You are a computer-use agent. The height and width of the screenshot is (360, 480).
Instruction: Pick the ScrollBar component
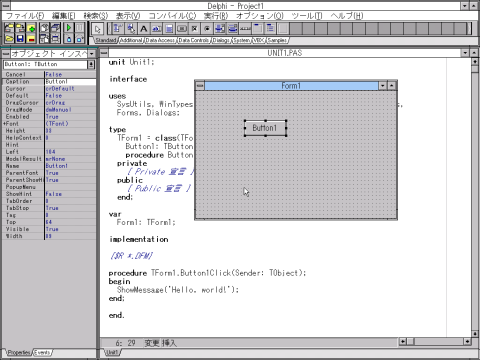[245, 29]
